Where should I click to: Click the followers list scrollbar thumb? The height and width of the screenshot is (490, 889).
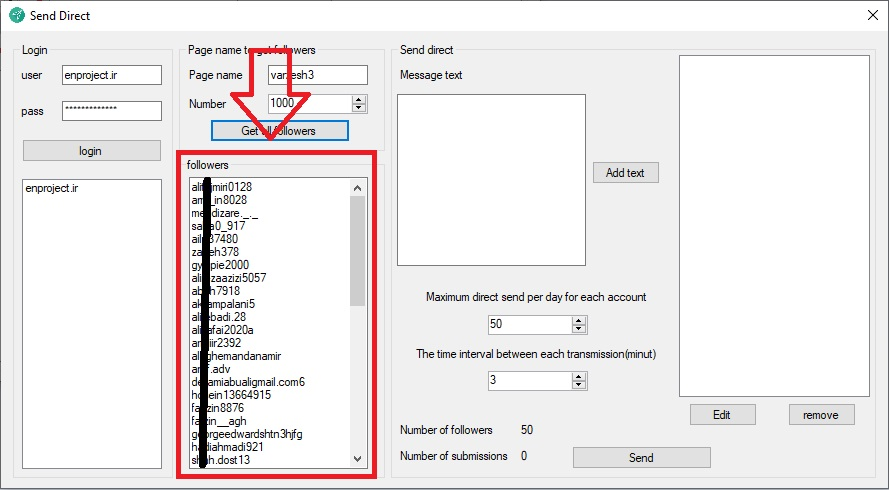(357, 250)
